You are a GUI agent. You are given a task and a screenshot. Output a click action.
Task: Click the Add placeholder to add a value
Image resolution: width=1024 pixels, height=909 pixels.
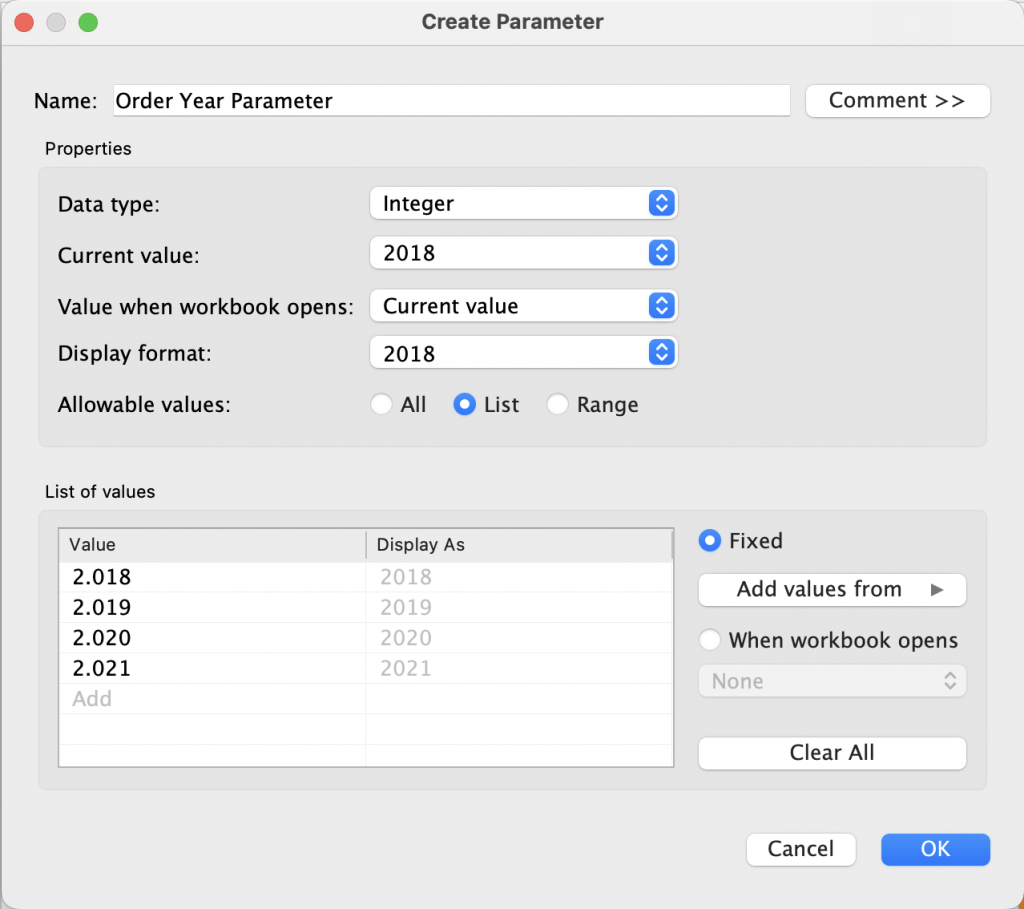coord(92,699)
